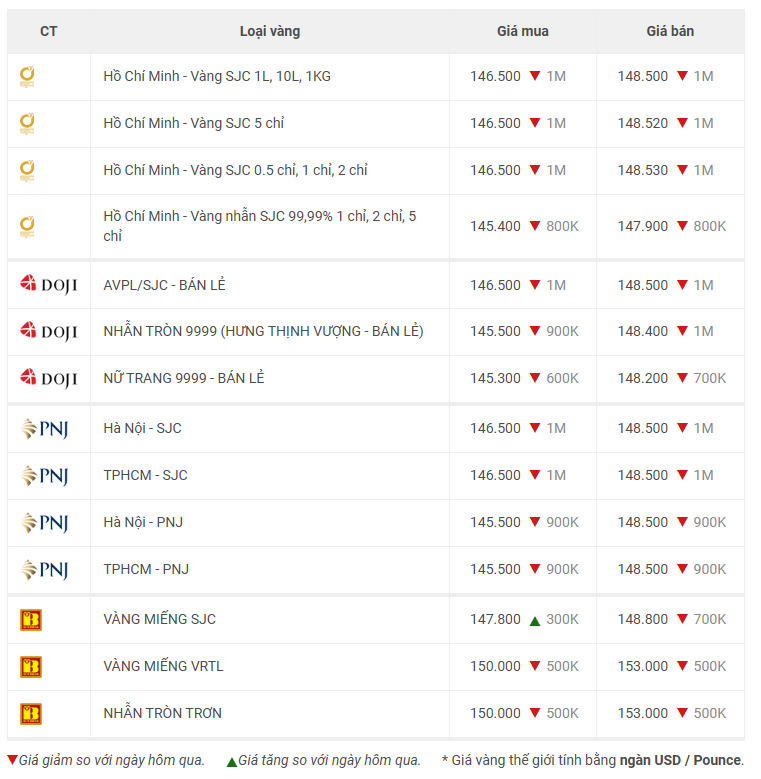The width and height of the screenshot is (761, 779).
Task: Click the SJC logo beside Vàng nhẫn SJC 99,99%
Action: [x=28, y=227]
